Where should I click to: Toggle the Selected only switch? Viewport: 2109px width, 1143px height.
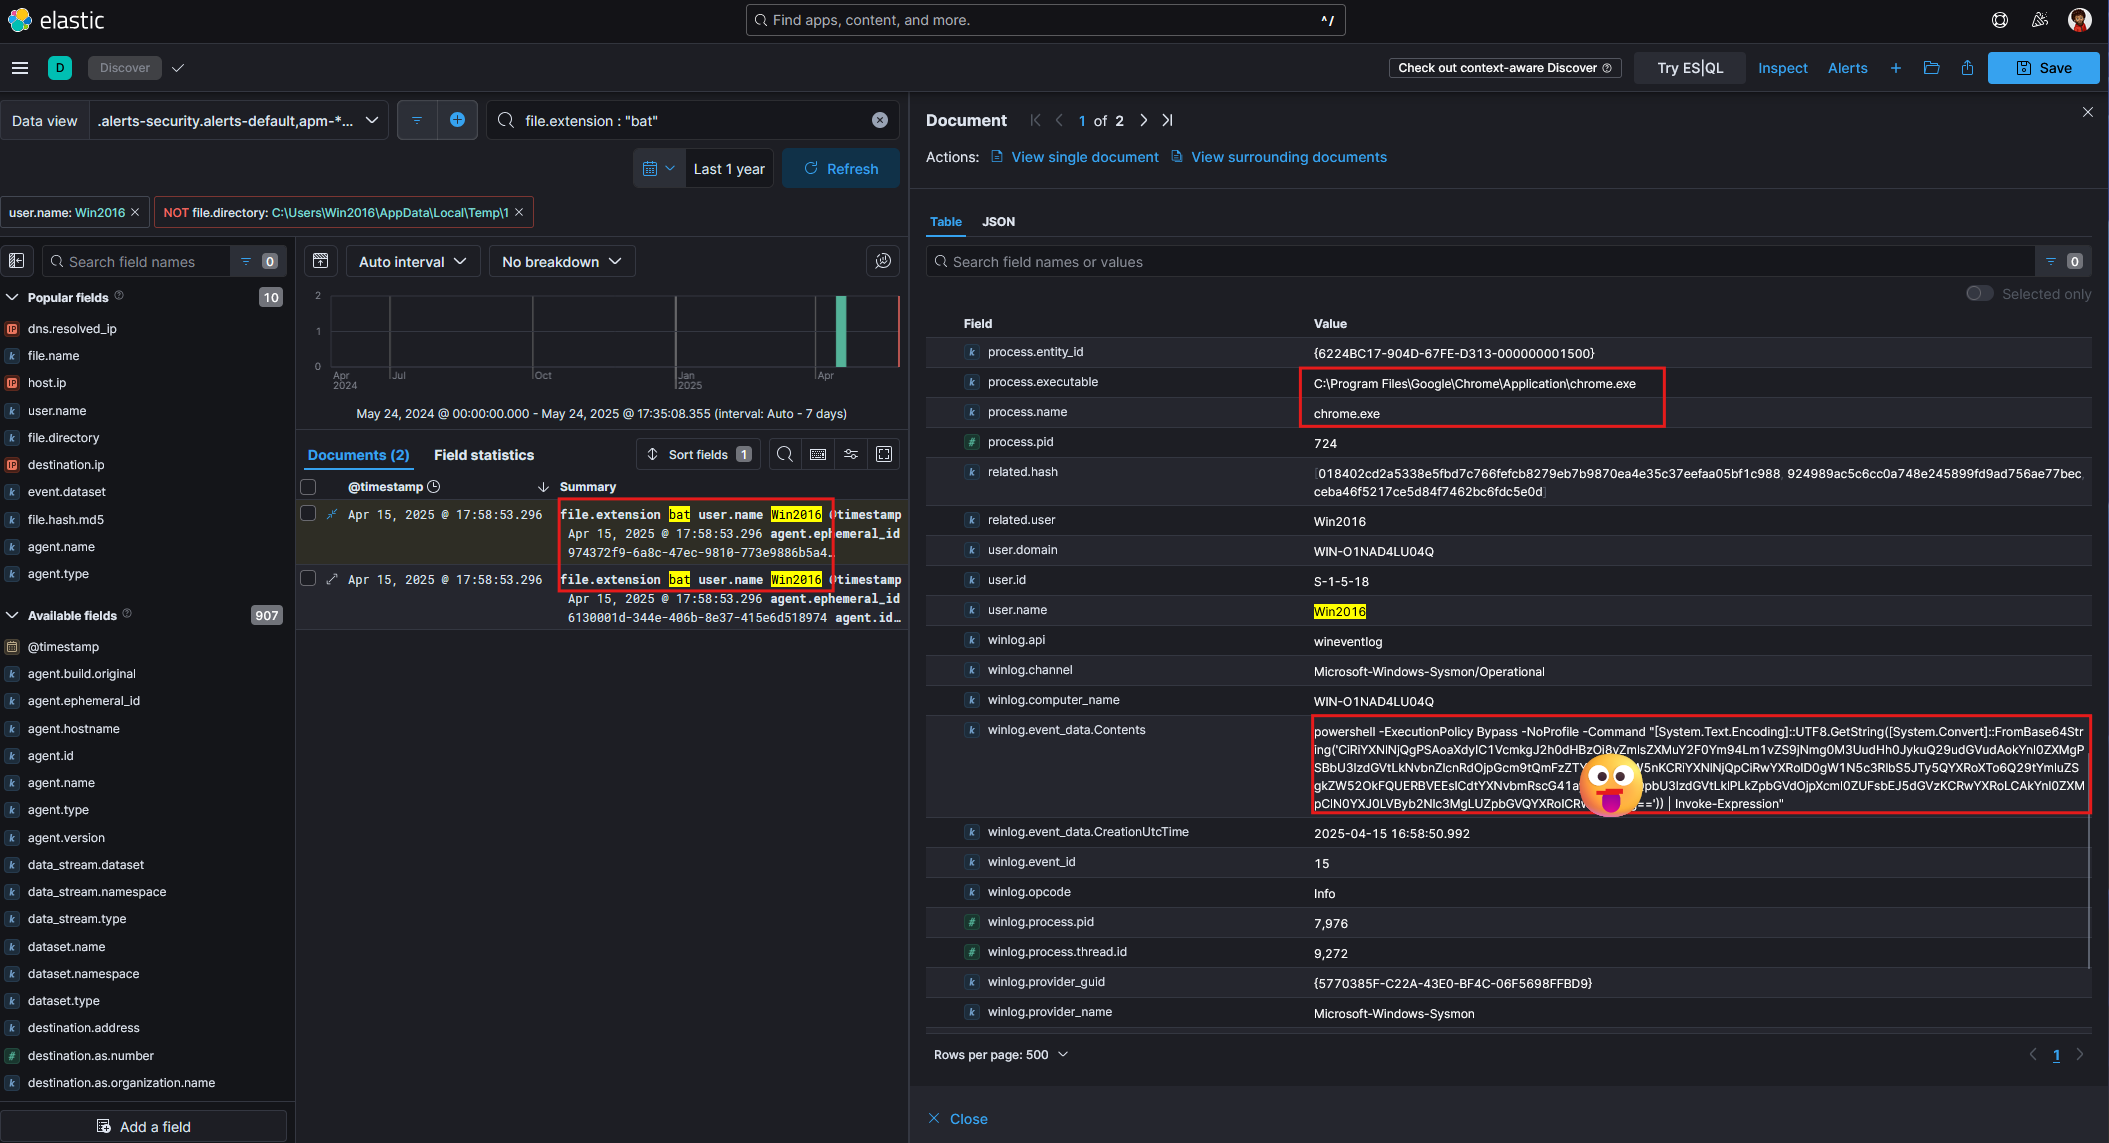coord(1979,293)
